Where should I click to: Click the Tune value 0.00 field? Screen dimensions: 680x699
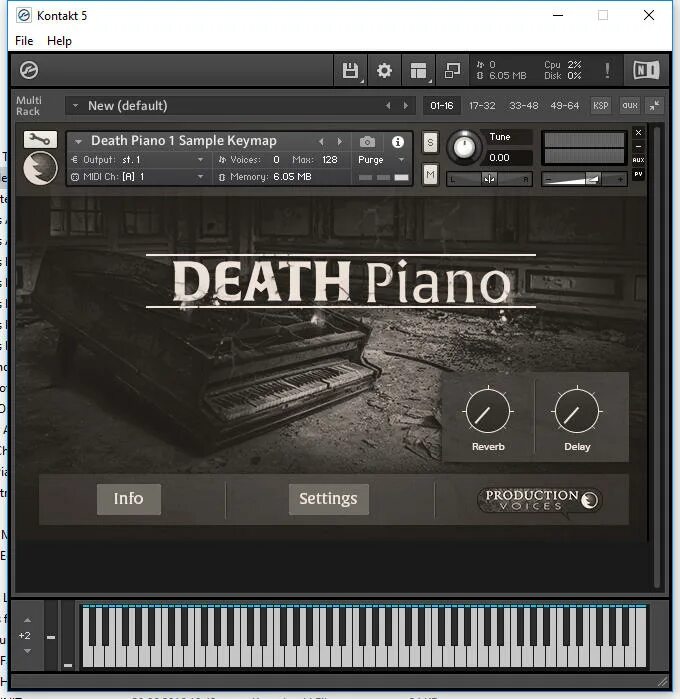506,157
